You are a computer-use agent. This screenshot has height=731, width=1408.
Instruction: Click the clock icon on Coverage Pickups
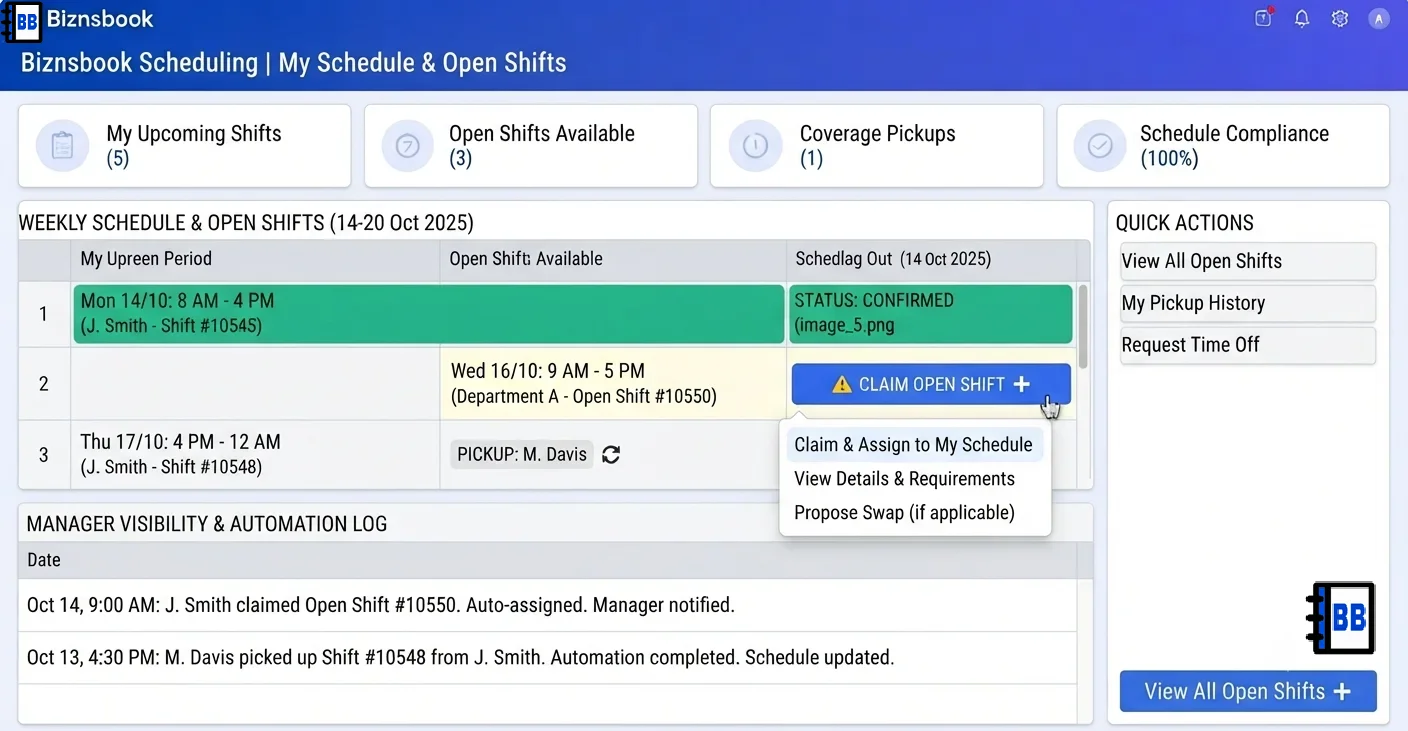pos(755,146)
